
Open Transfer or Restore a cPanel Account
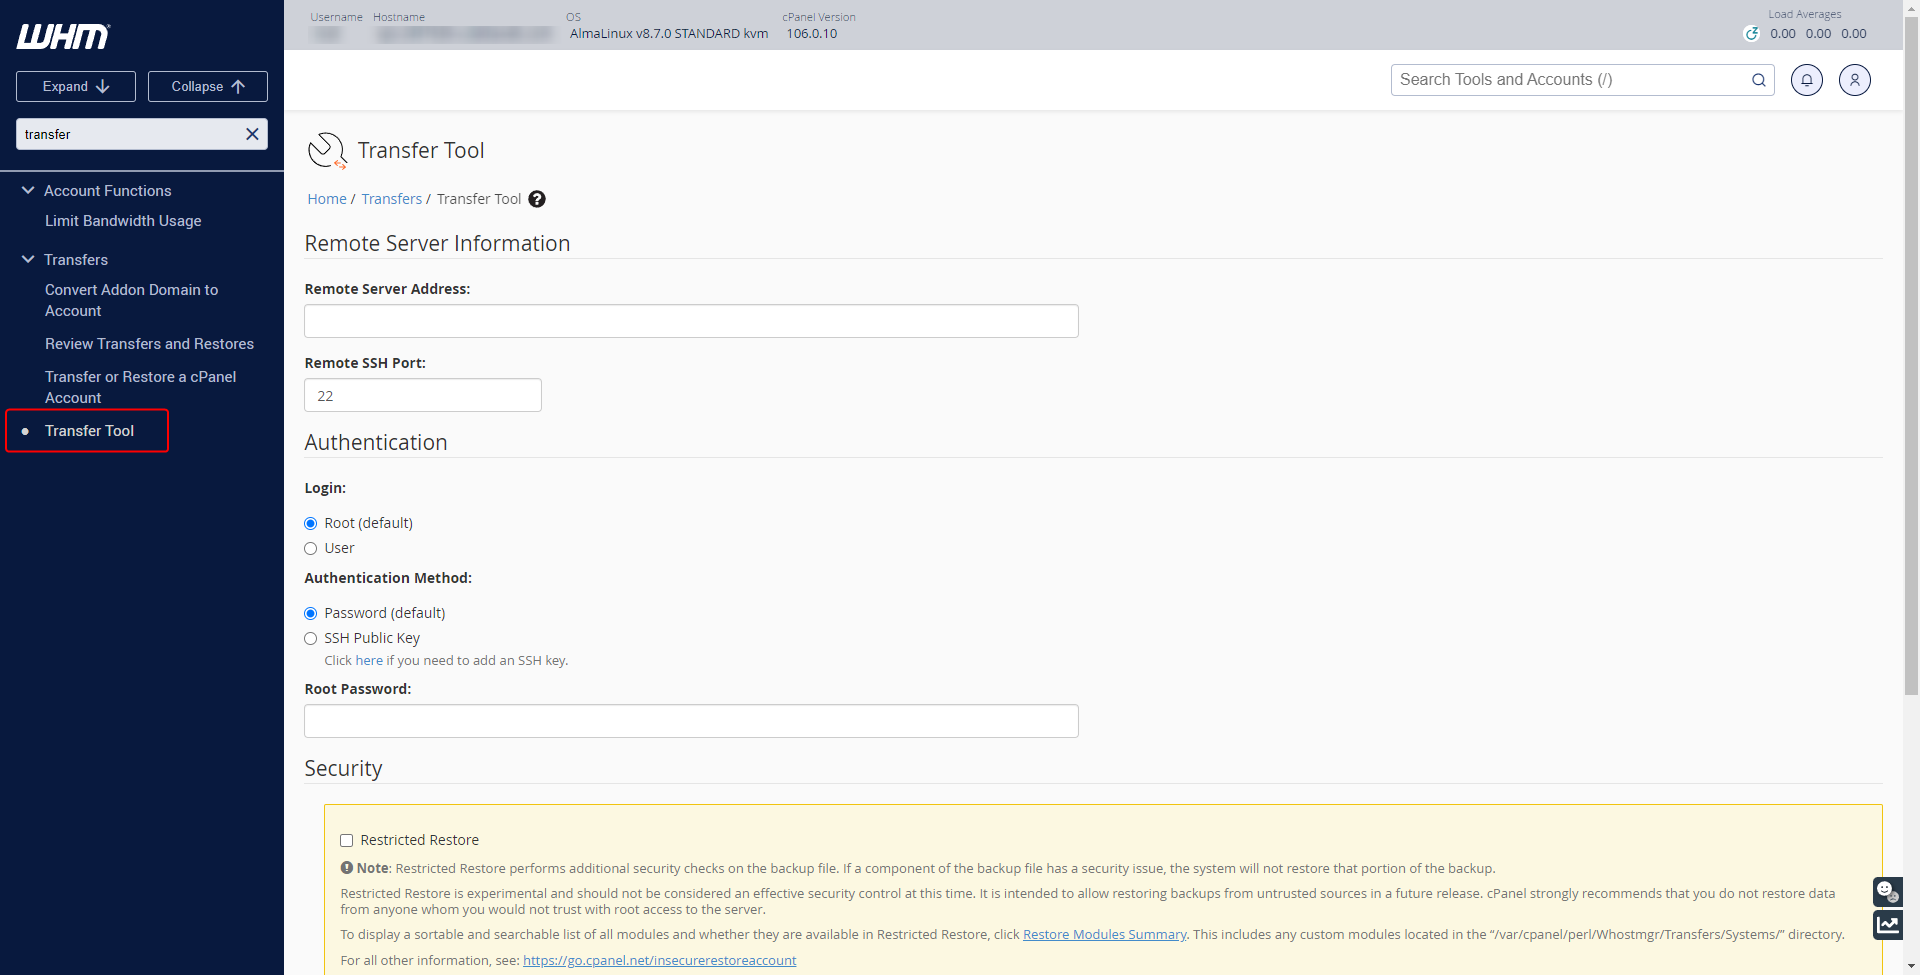click(x=140, y=387)
